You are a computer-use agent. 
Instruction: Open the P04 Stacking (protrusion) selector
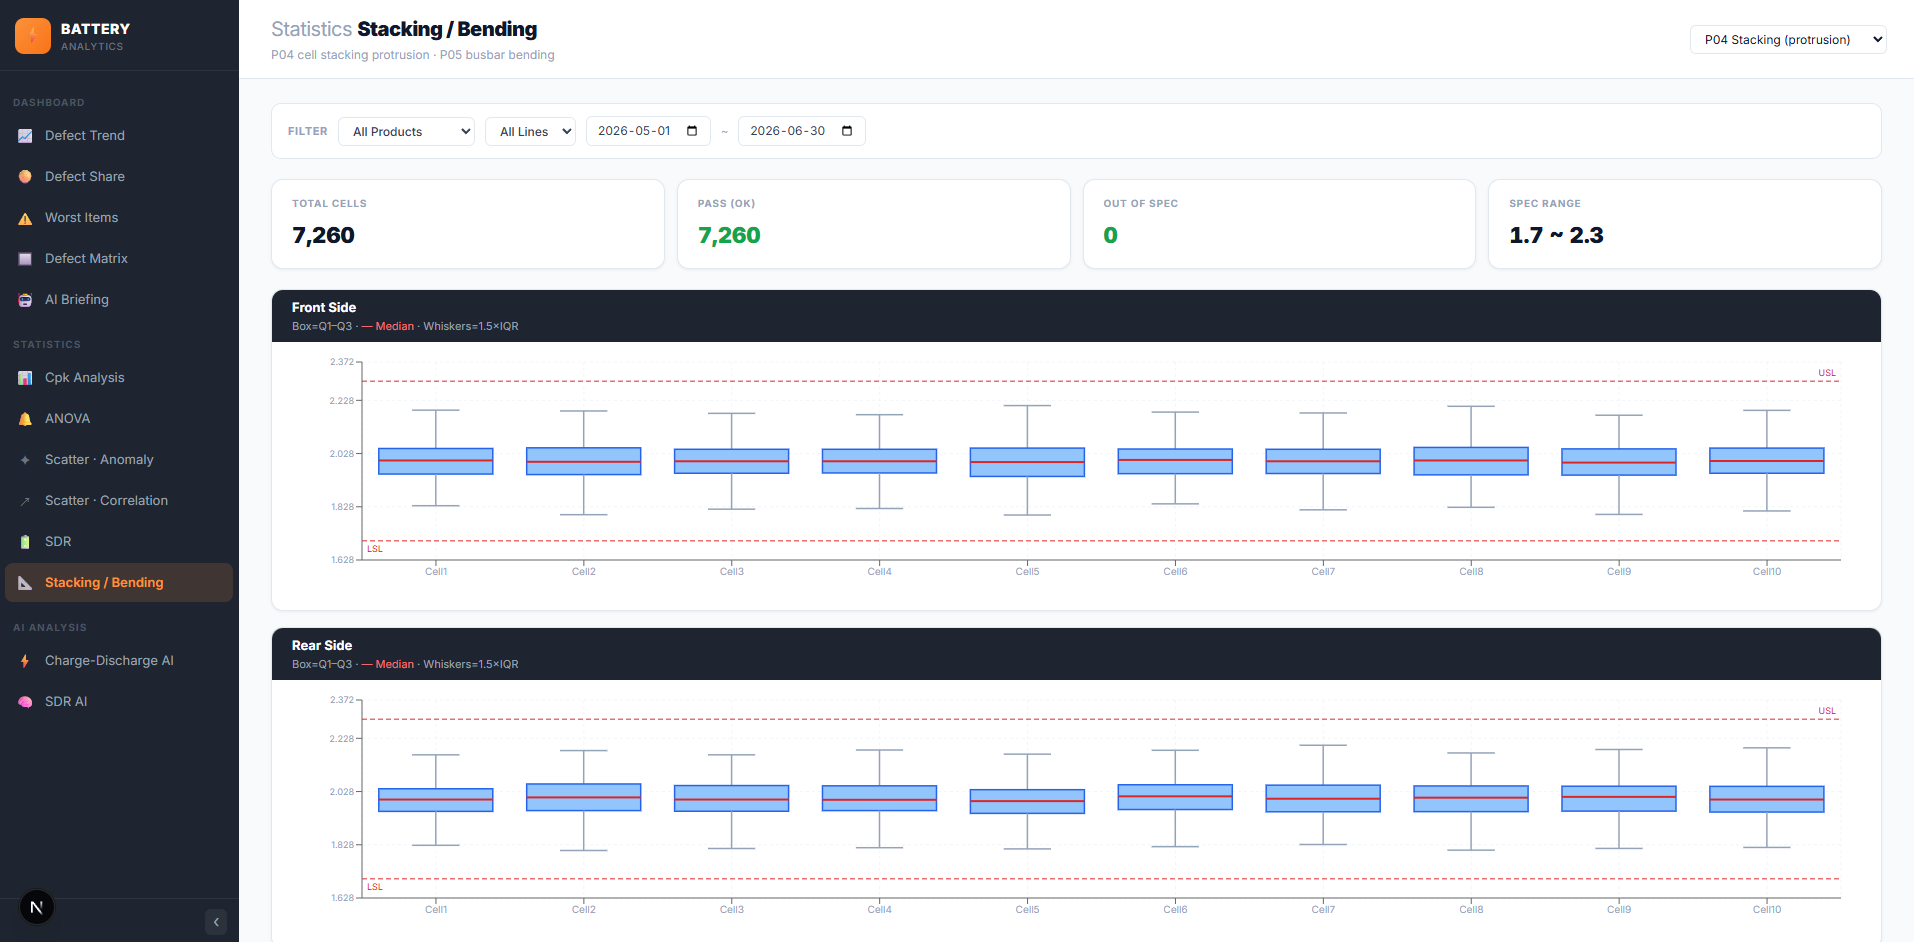coord(1788,39)
